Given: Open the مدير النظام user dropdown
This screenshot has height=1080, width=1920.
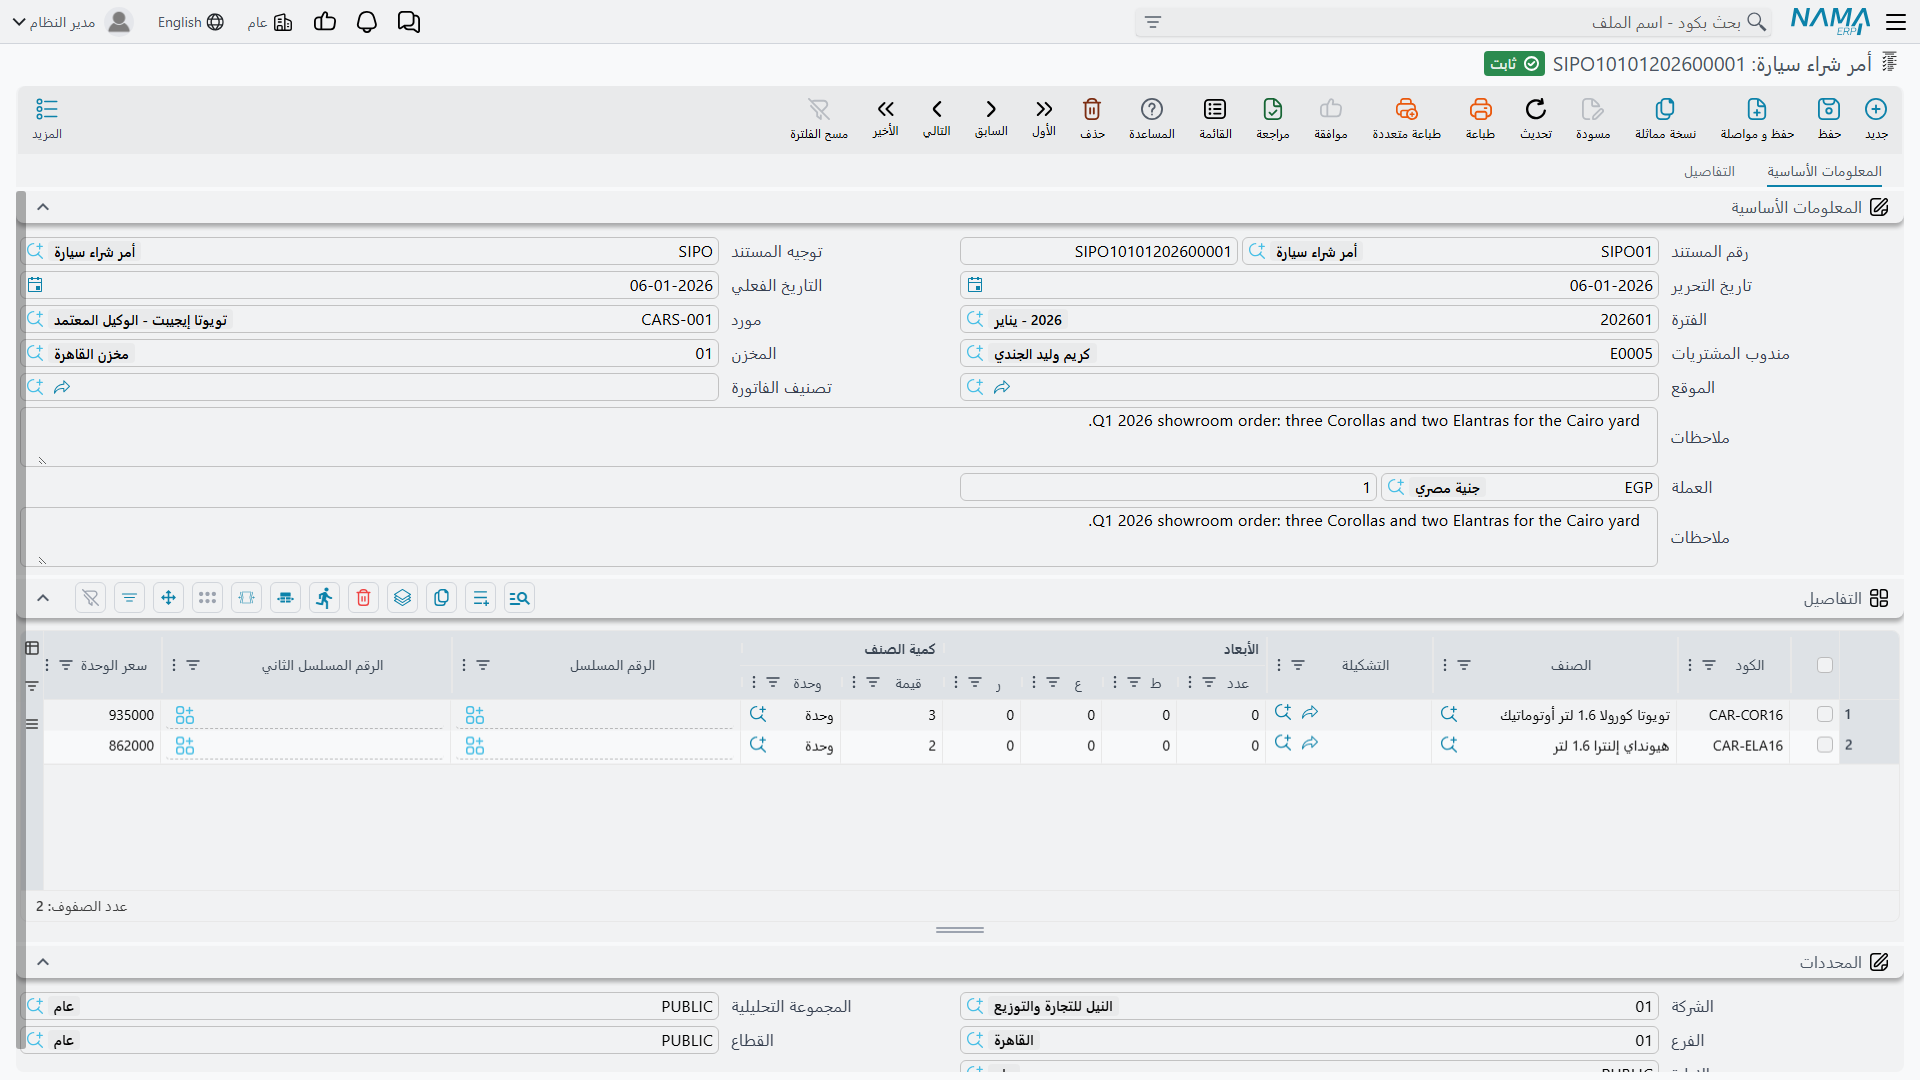Looking at the screenshot, I should tap(72, 22).
